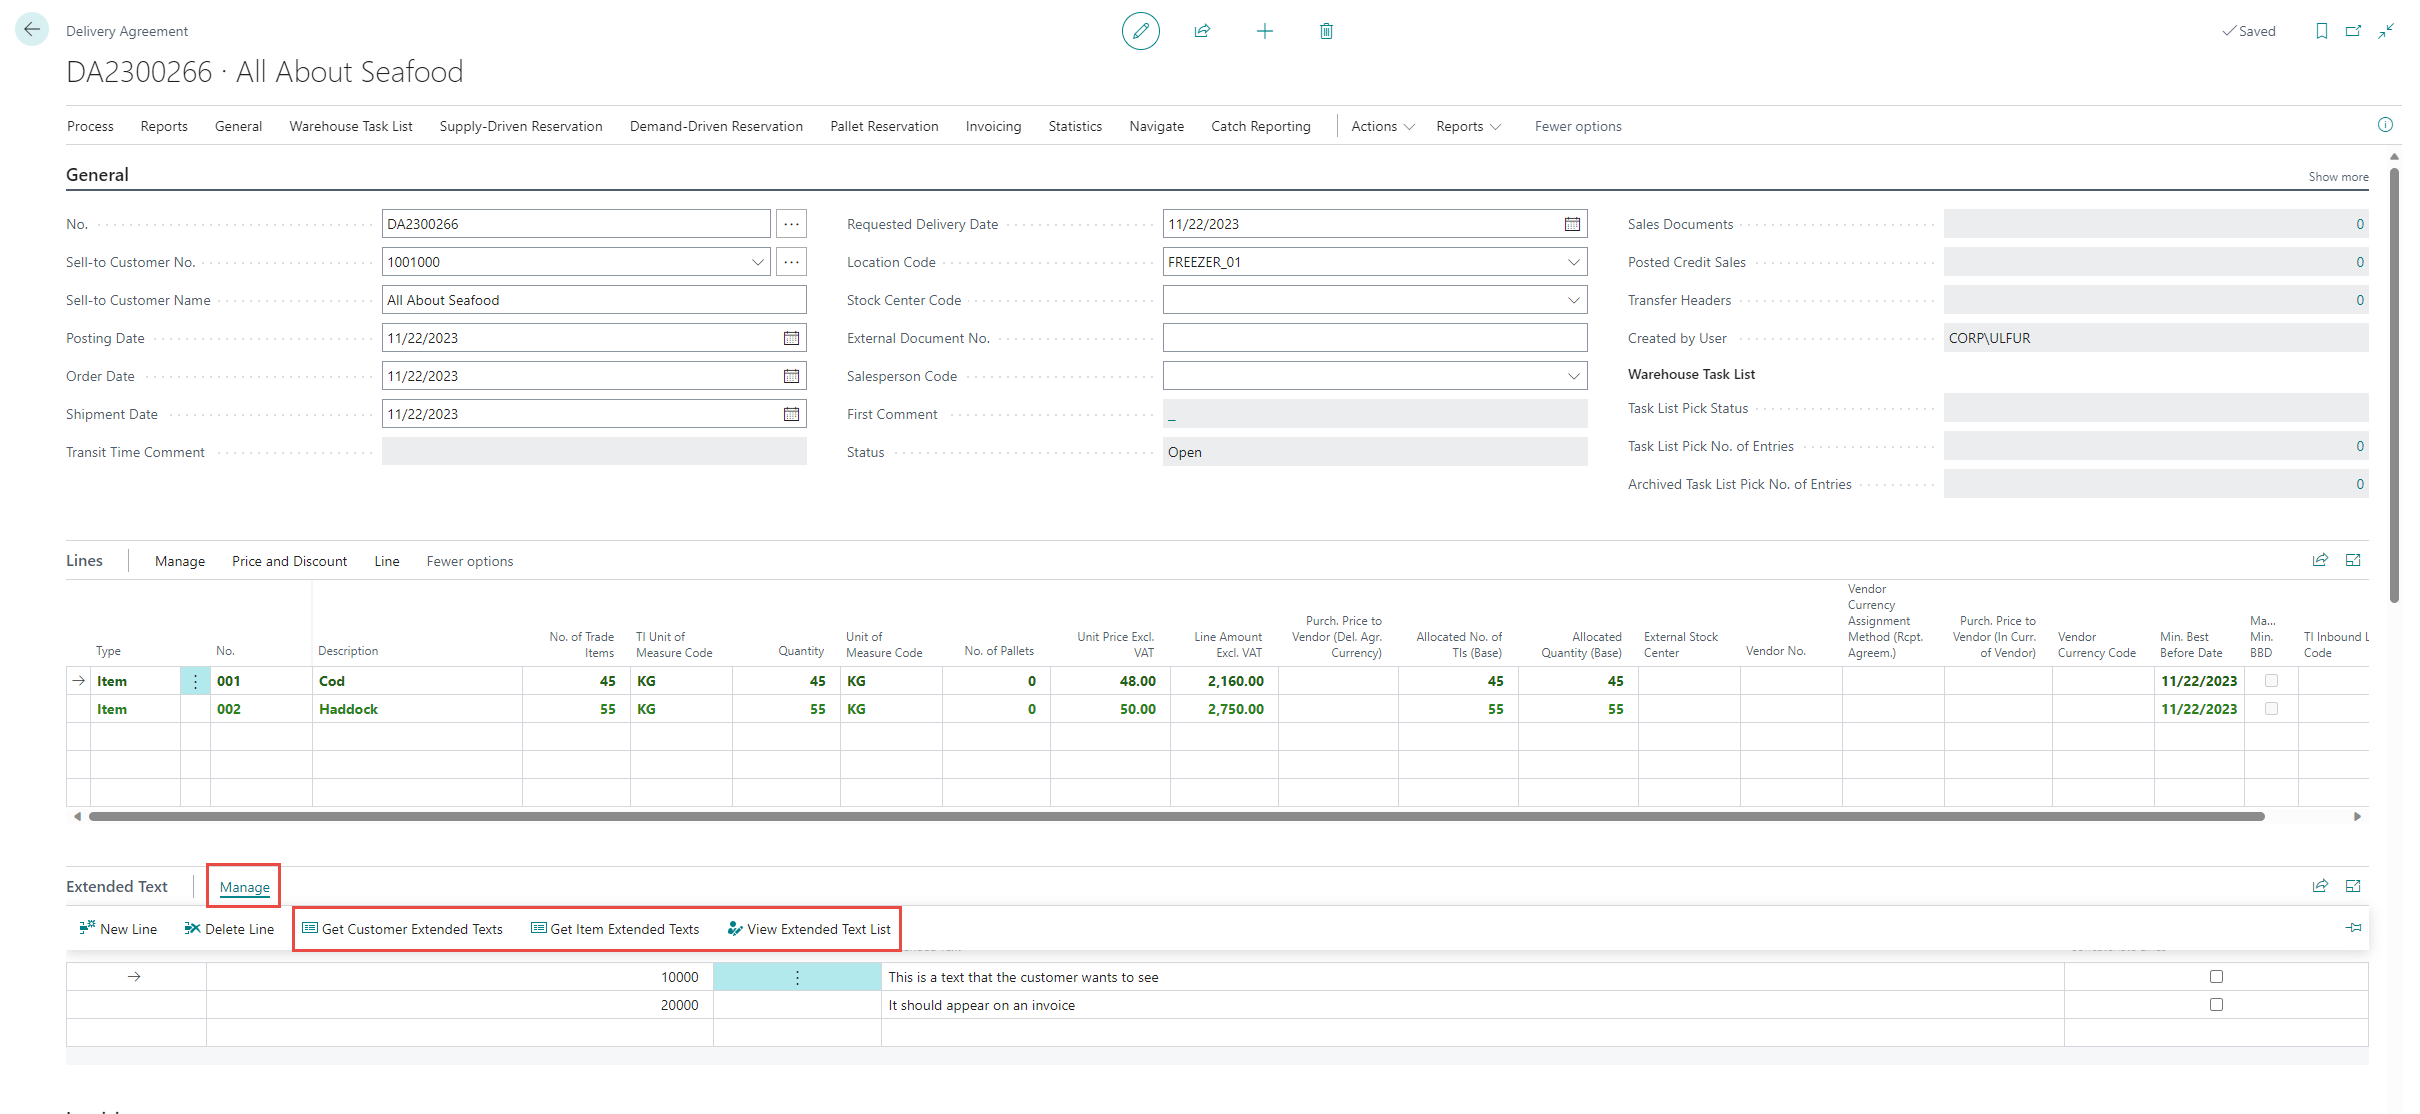Open Posting Date calendar picker

[791, 338]
